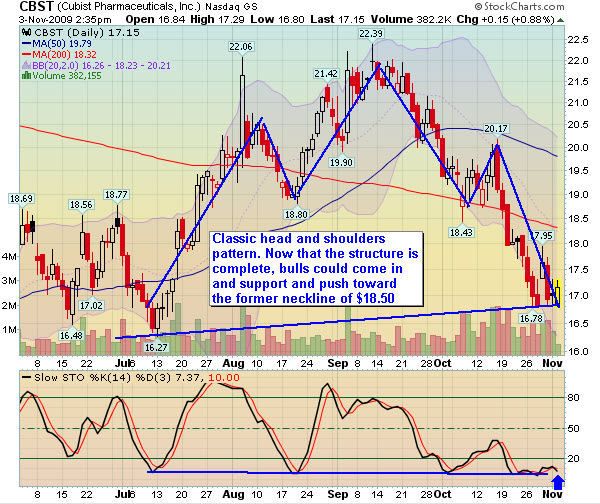Image resolution: width=600 pixels, height=504 pixels.
Task: Click the volume bars icon in legend
Action: [26, 76]
